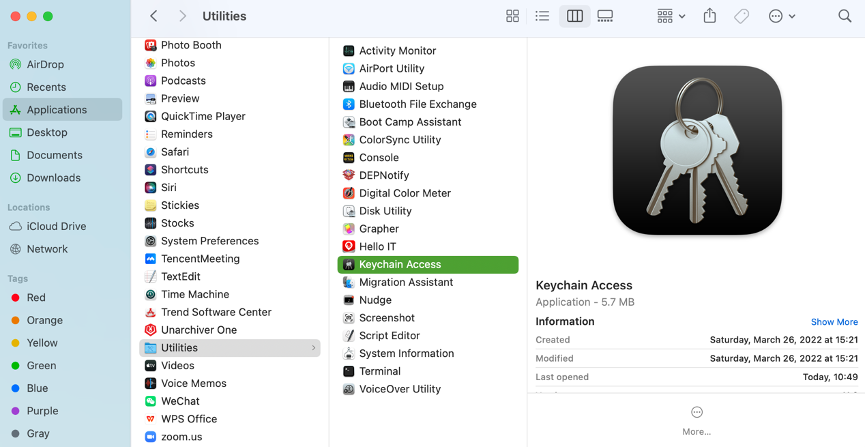
Task: Select the Terminal app icon
Action: 349,371
